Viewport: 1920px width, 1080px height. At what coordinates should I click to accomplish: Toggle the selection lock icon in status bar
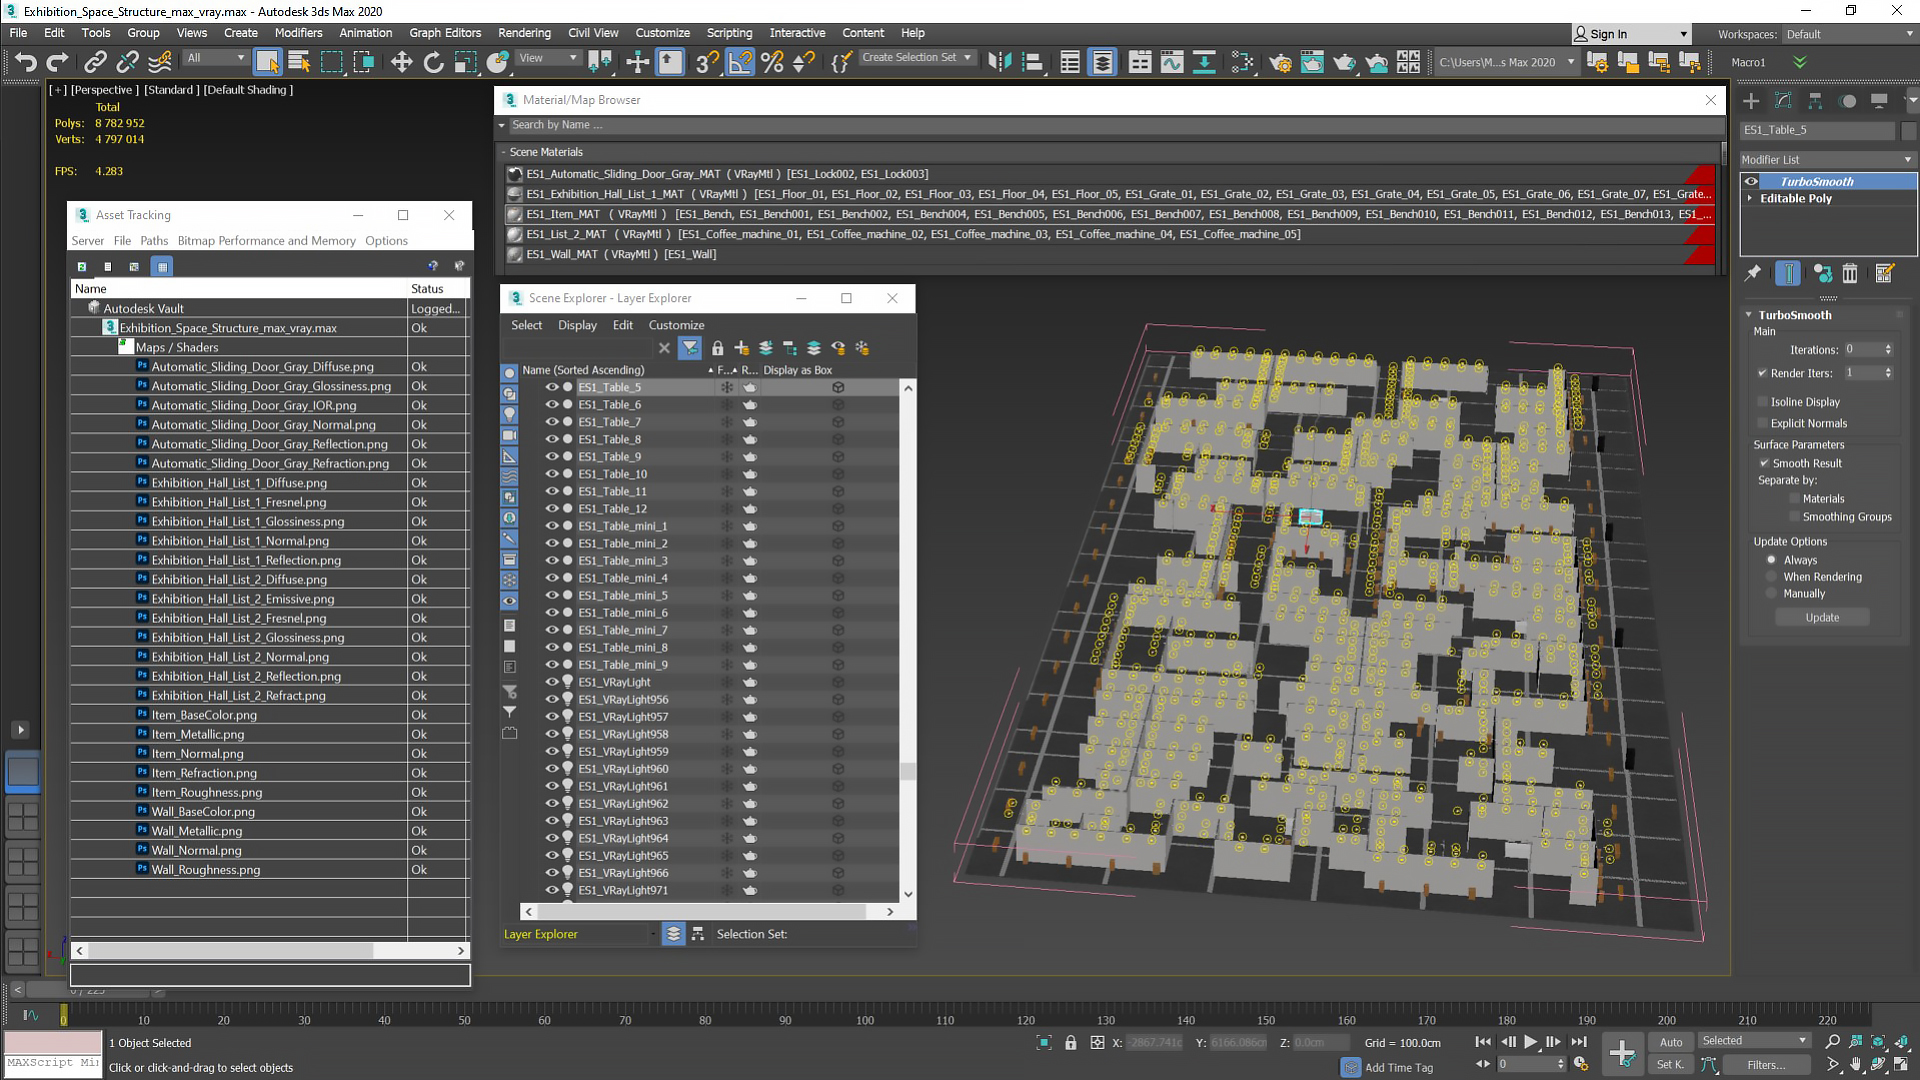click(x=1071, y=1043)
